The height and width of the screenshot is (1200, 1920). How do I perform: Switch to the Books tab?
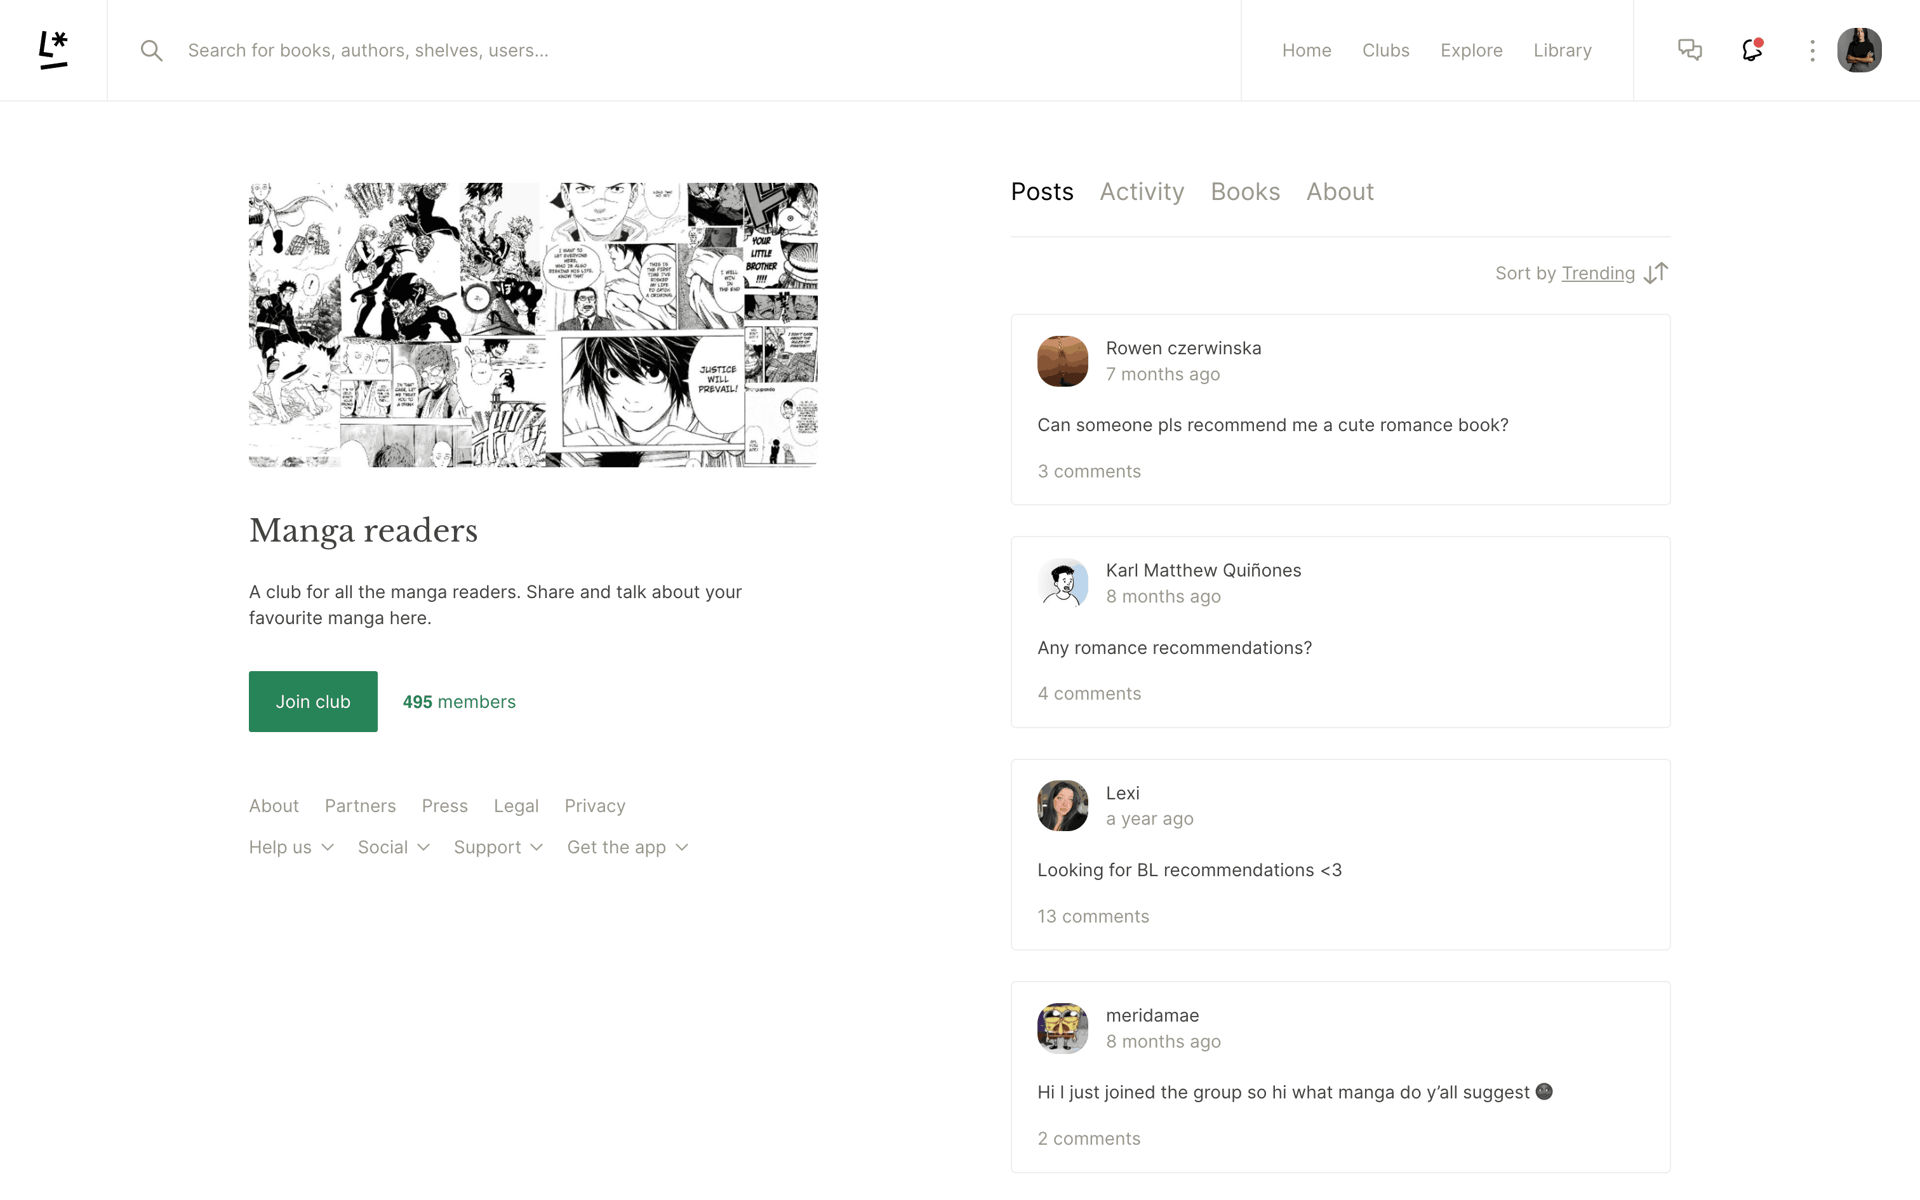click(x=1245, y=191)
